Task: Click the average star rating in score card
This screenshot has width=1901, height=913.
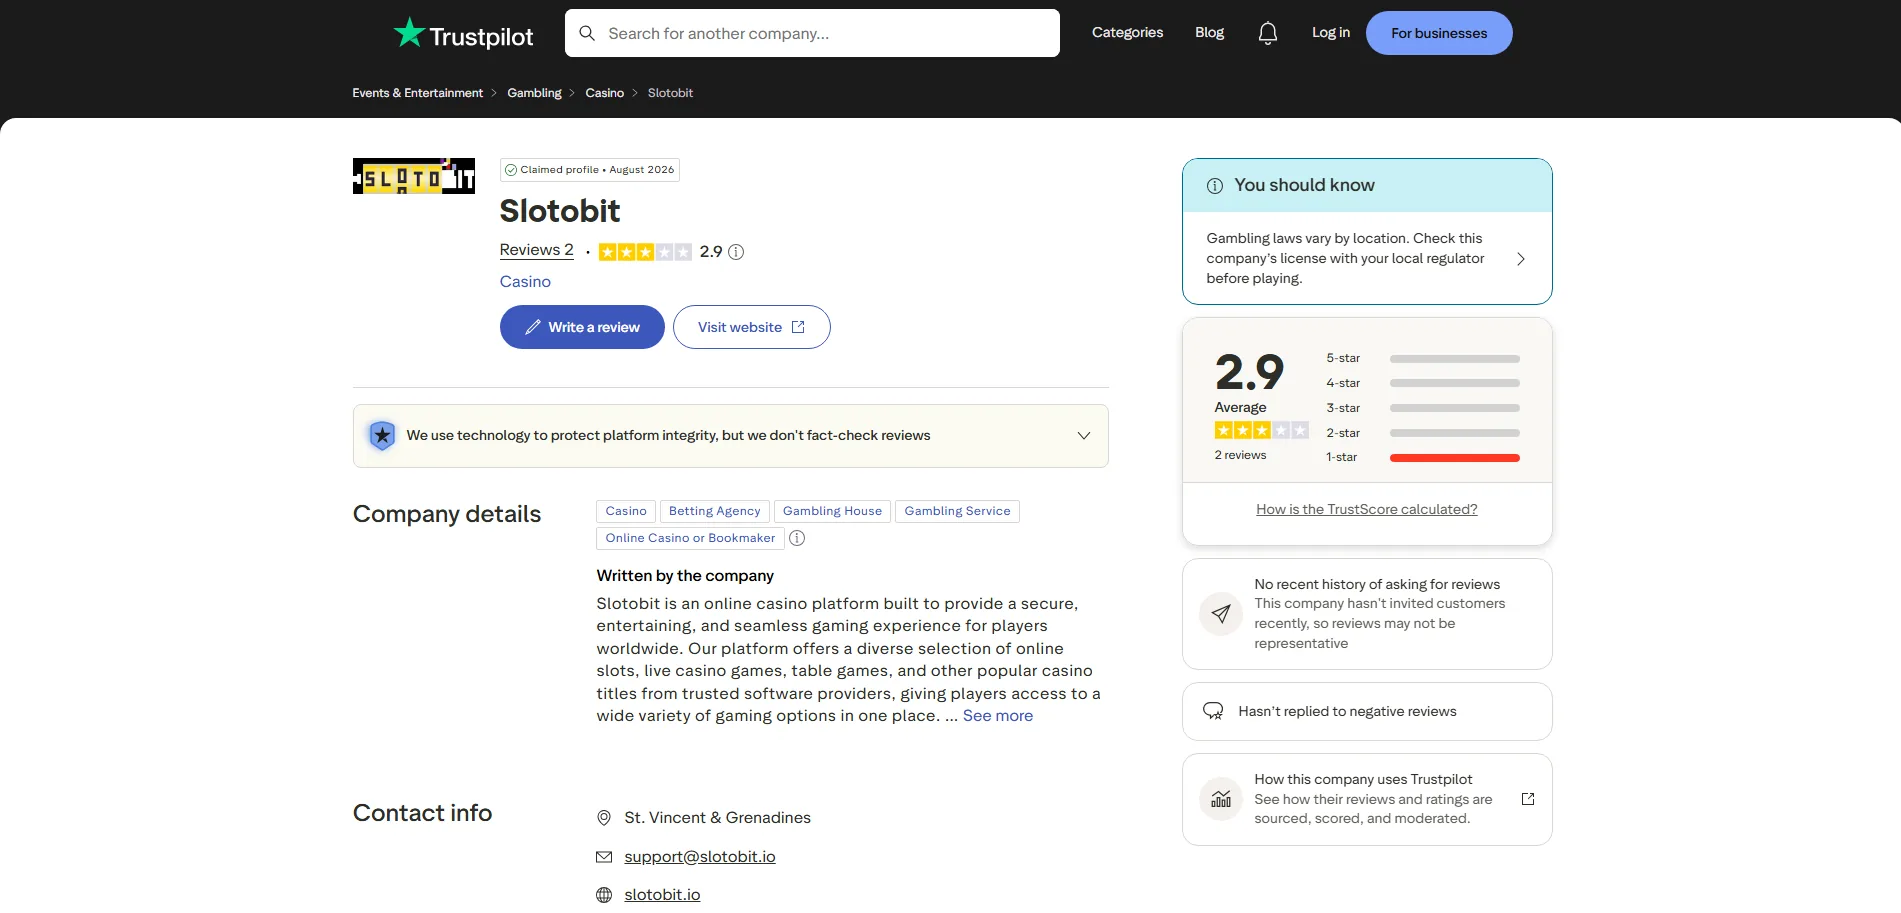Action: pos(1262,430)
